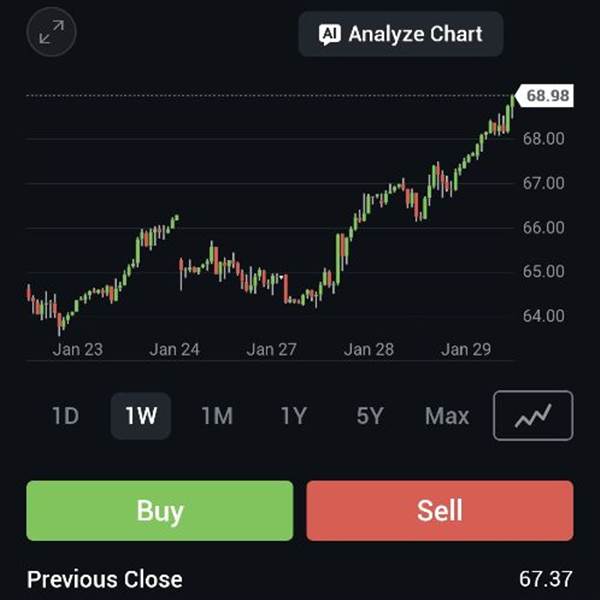Click the 67.37 previous close value
This screenshot has height=600, width=600.
546,579
